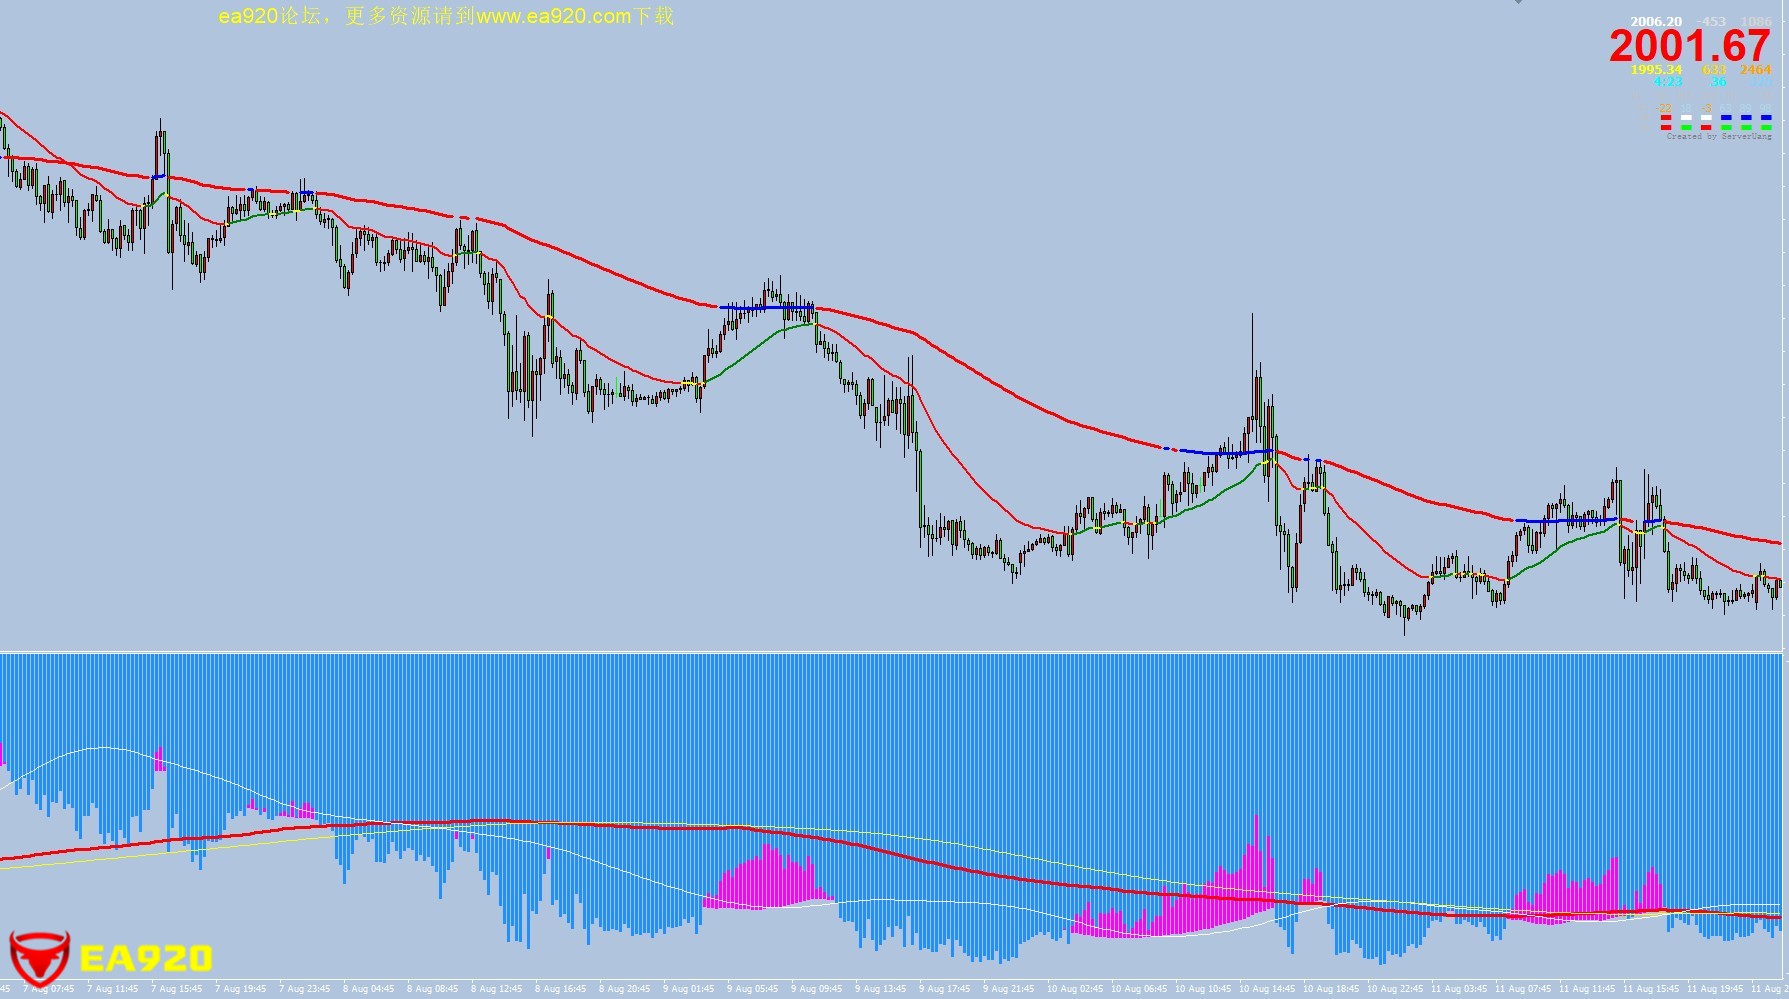The width and height of the screenshot is (1789, 999).
Task: Select the 11 Aug 15:45 time marker
Action: 1651,989
